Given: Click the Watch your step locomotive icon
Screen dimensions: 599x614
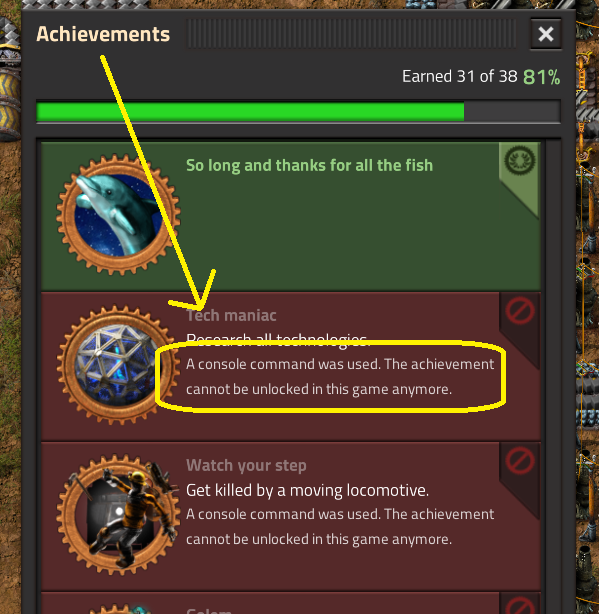Looking at the screenshot, I should click(x=118, y=515).
